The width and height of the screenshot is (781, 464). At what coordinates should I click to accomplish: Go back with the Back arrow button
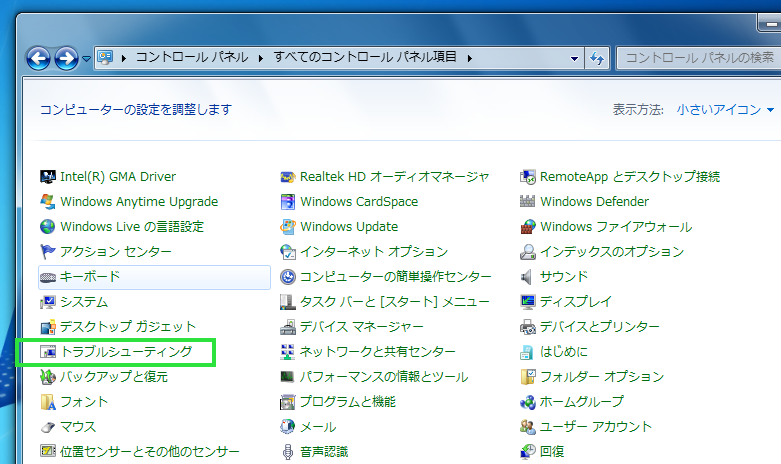38,58
